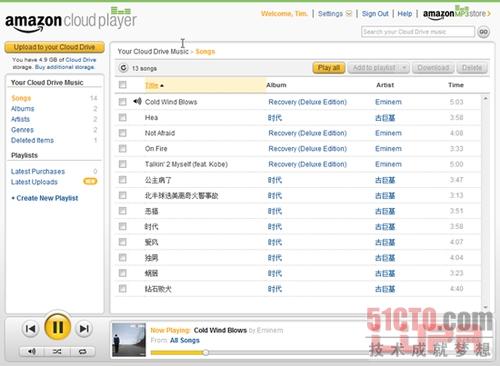Open the Settings dropdown
The image size is (500, 366).
[335, 14]
